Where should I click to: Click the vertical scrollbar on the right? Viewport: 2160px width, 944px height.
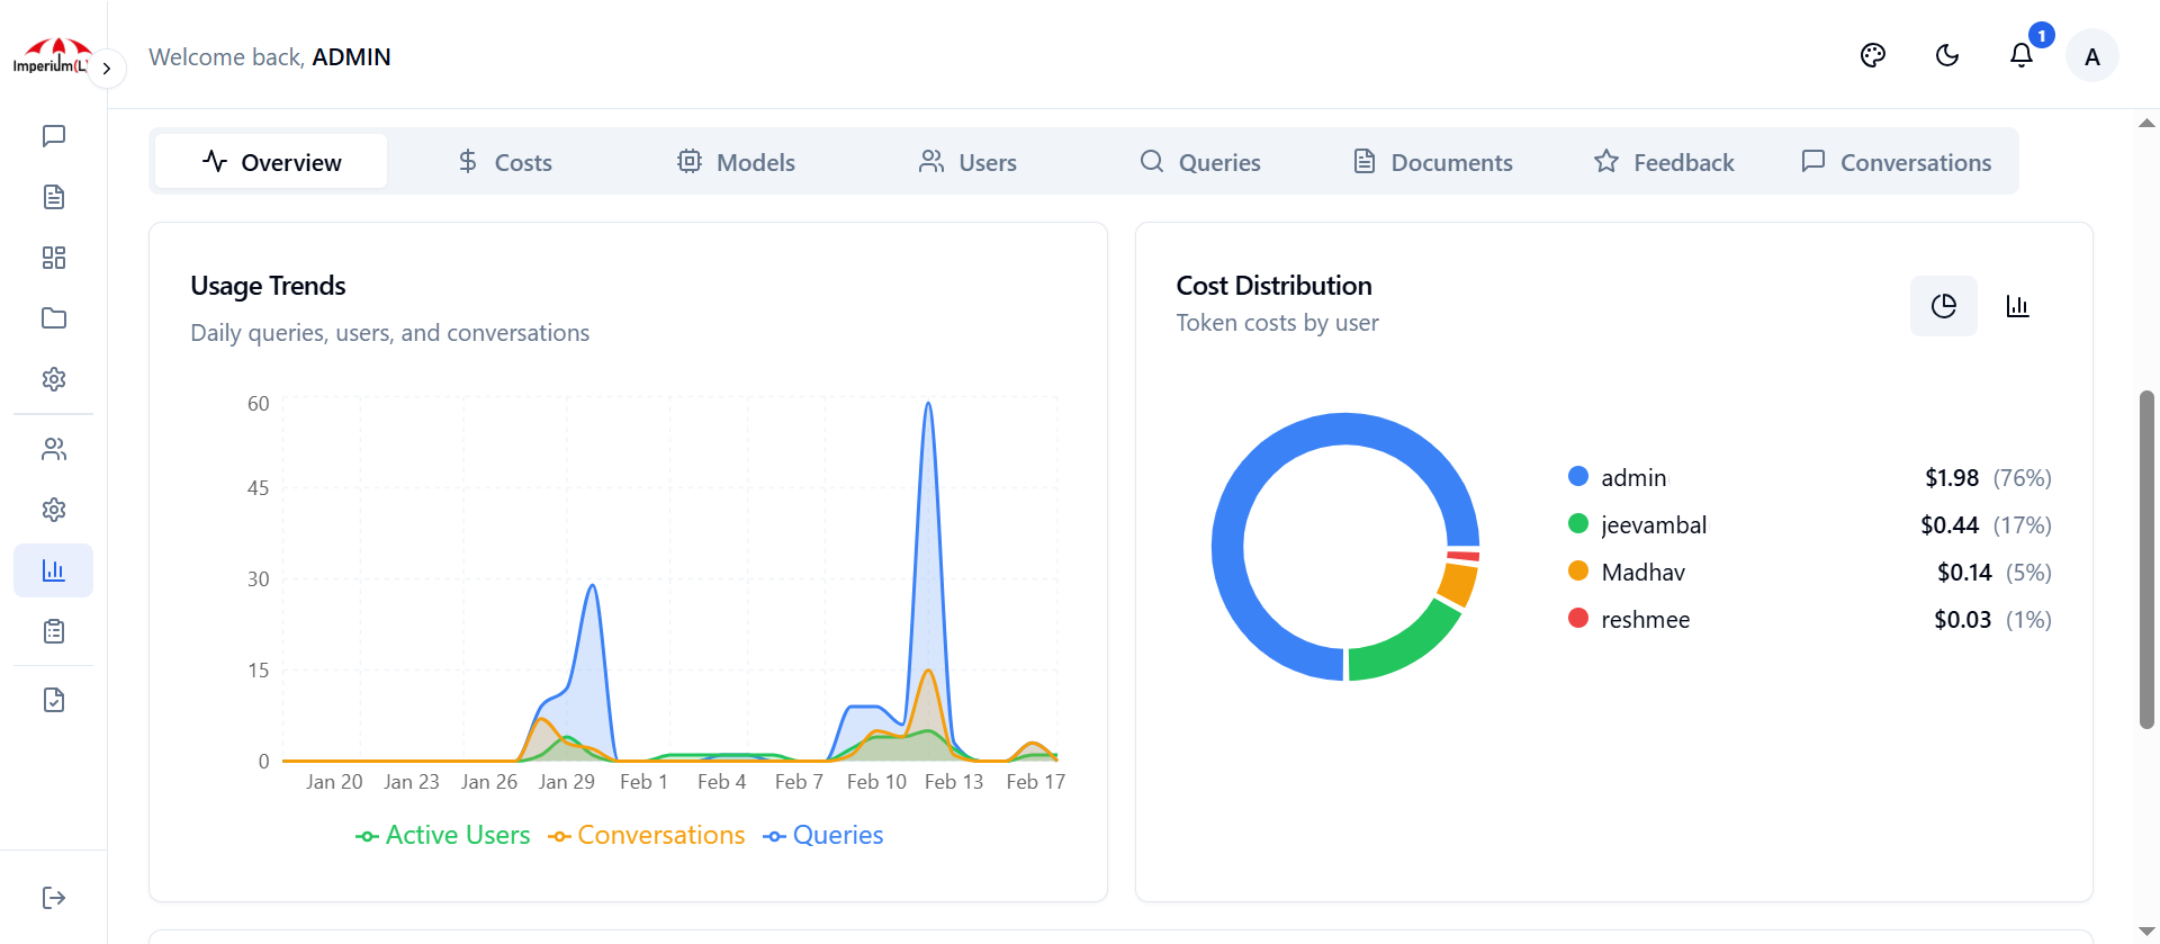(x=2149, y=560)
